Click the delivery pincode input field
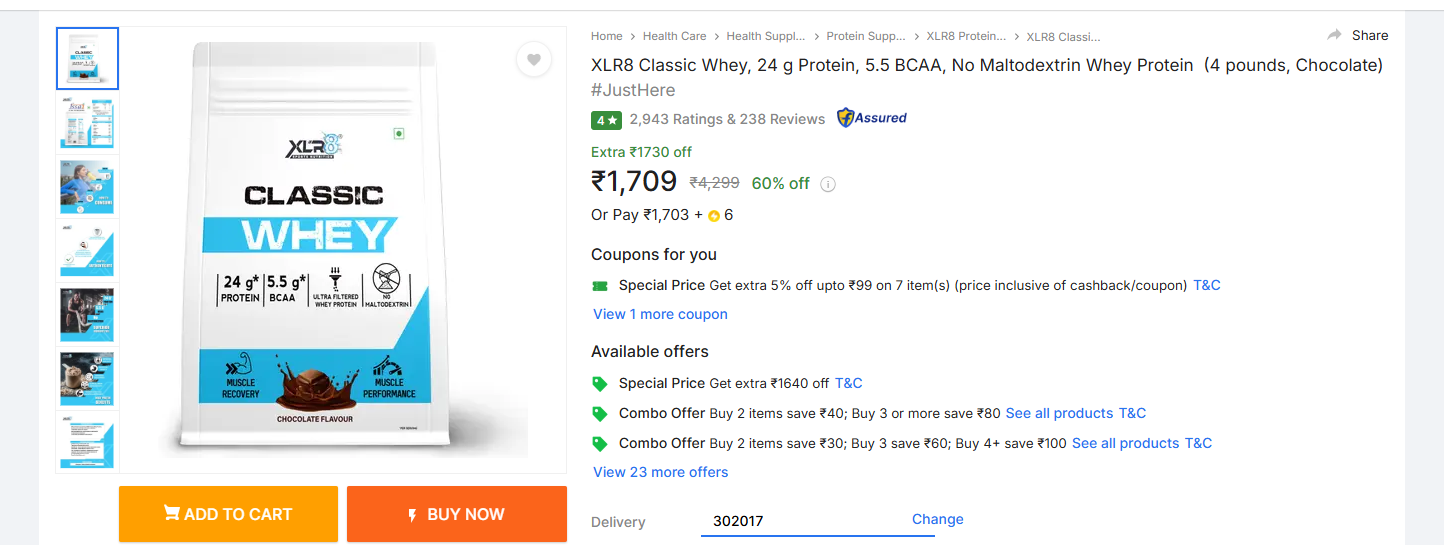Image resolution: width=1444 pixels, height=545 pixels. pyautogui.click(x=800, y=521)
